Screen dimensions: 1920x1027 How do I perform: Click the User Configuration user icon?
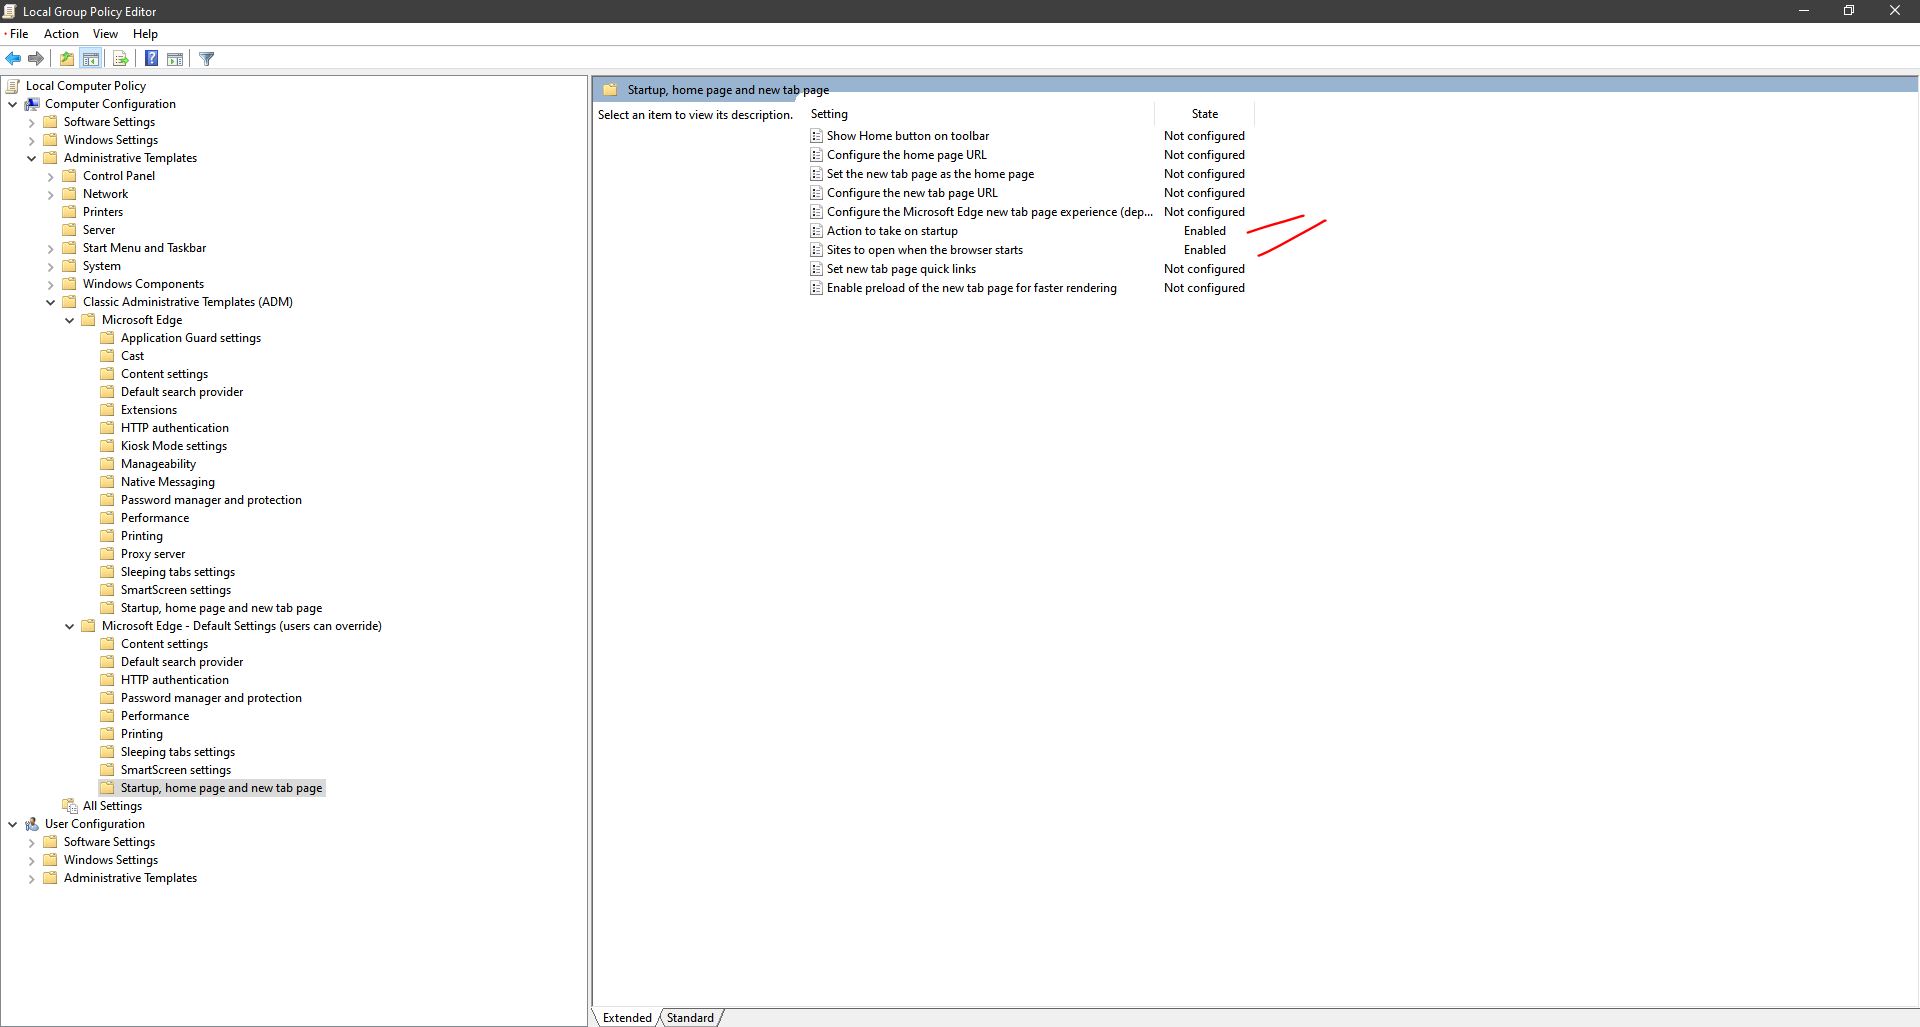[x=32, y=824]
